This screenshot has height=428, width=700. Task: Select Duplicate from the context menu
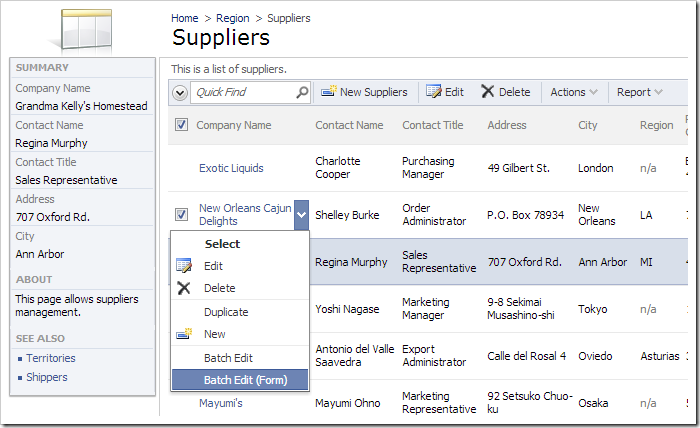tap(226, 312)
